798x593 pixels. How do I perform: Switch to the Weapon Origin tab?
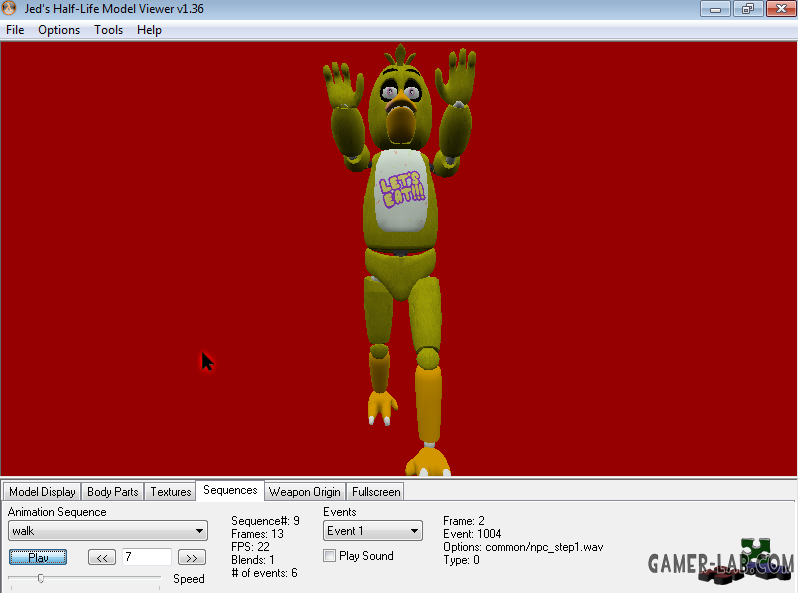pyautogui.click(x=304, y=492)
